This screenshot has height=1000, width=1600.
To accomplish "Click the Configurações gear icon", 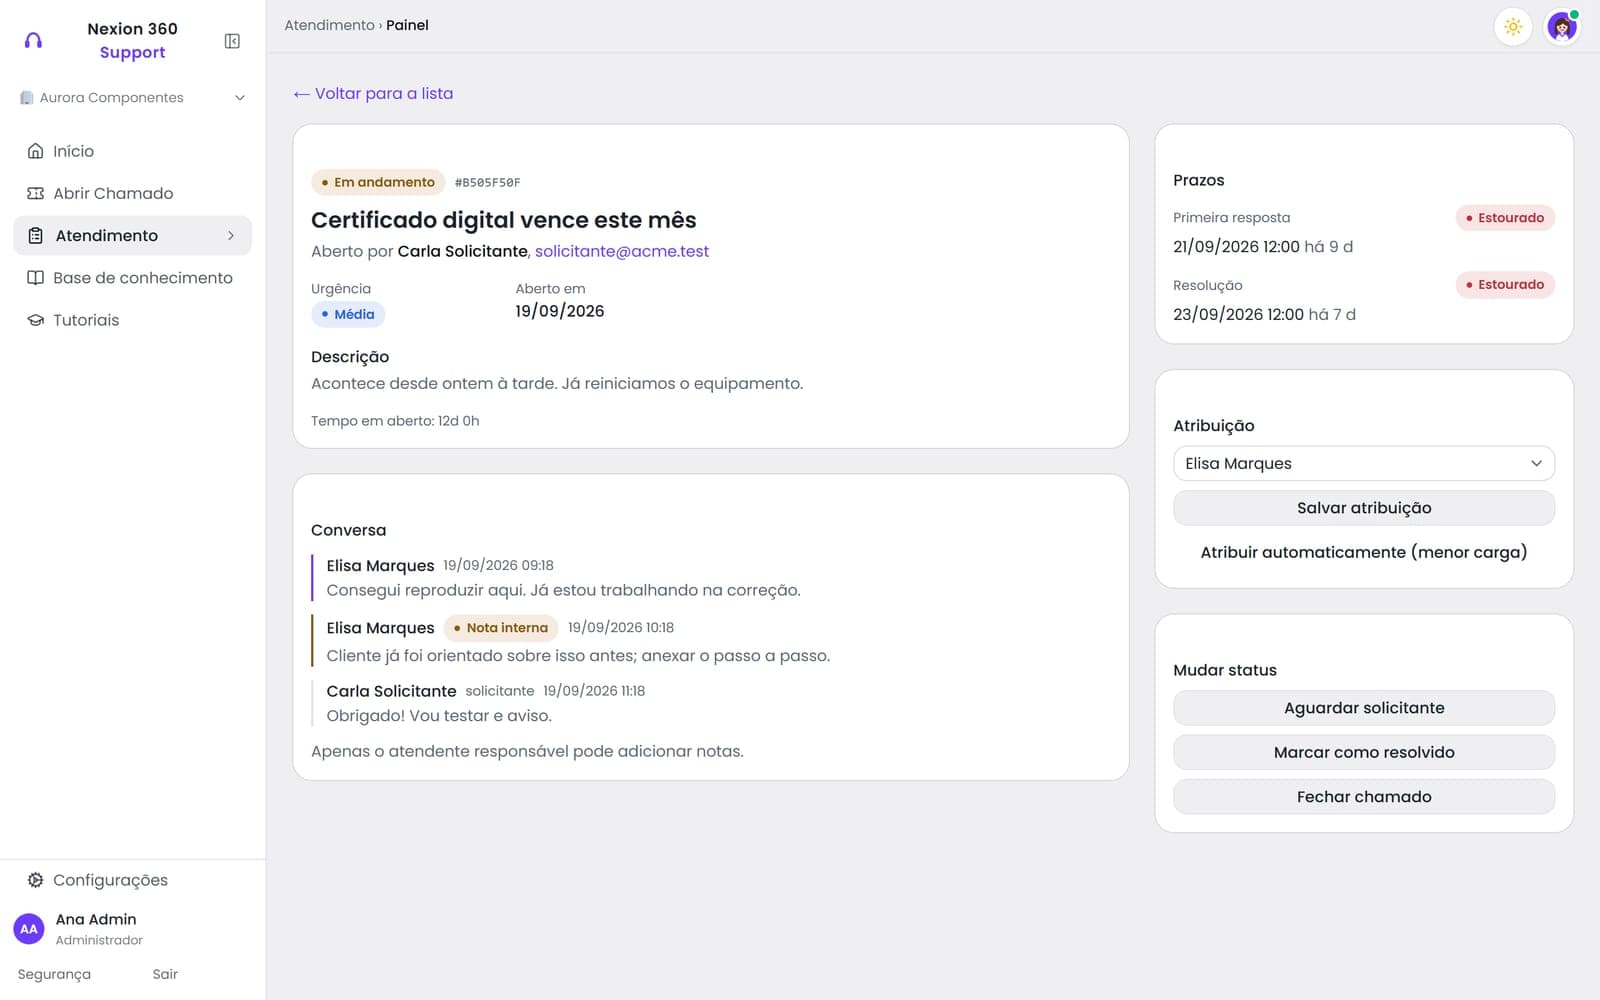I will coord(36,880).
